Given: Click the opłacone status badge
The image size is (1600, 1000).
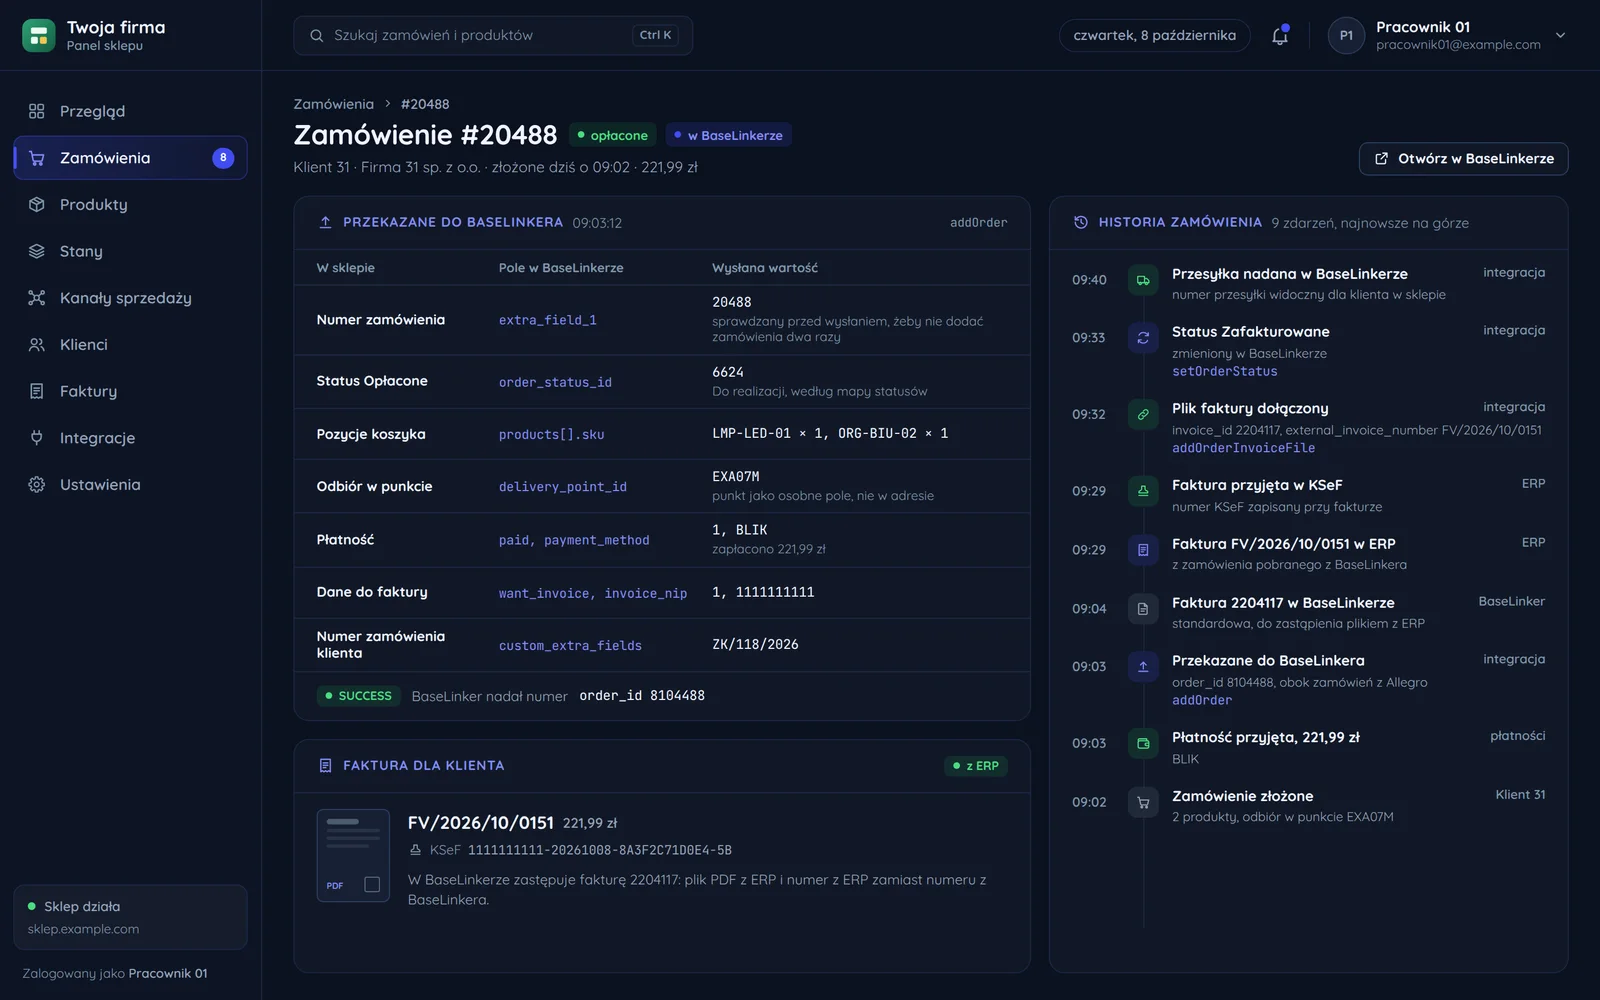Looking at the screenshot, I should [x=612, y=135].
